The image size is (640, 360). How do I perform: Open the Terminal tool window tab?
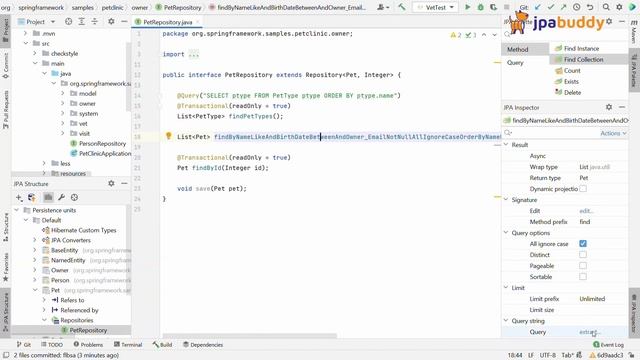128,345
